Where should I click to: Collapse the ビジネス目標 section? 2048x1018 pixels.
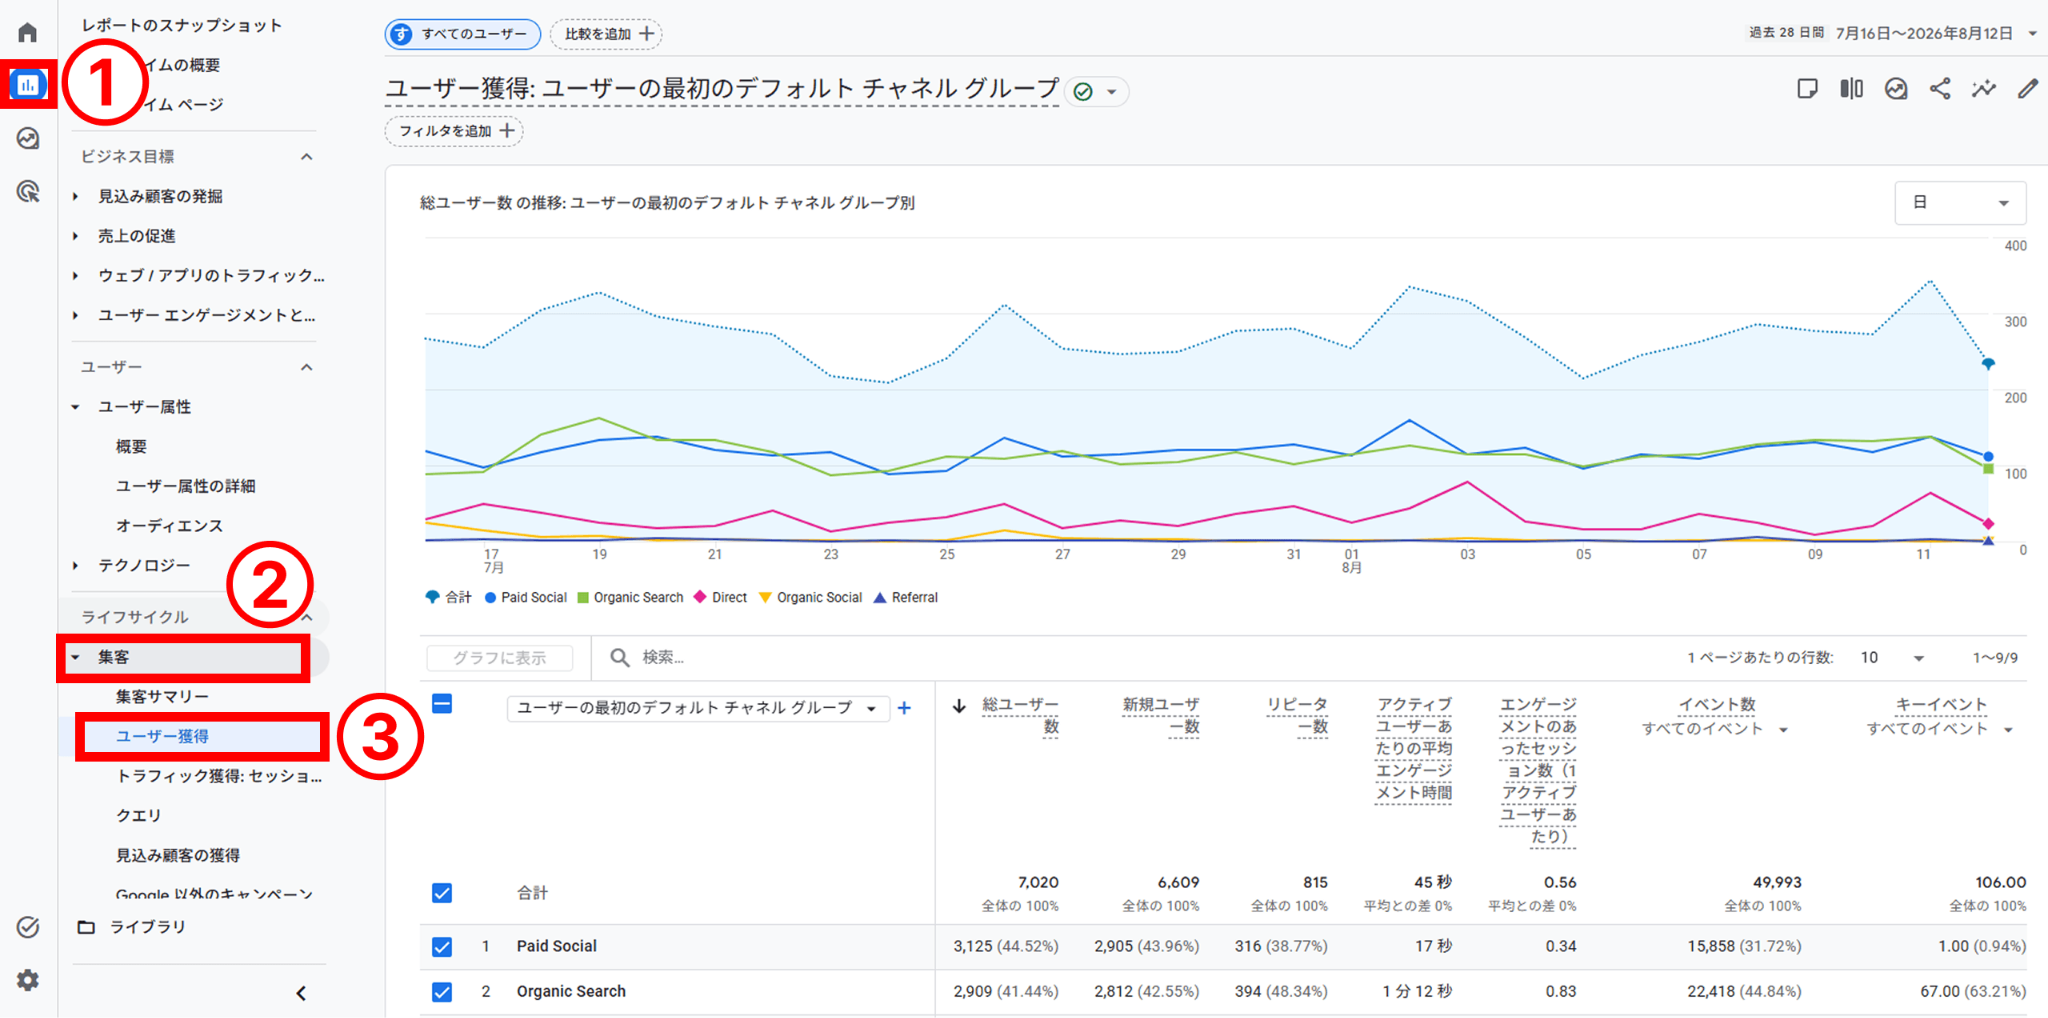(307, 157)
